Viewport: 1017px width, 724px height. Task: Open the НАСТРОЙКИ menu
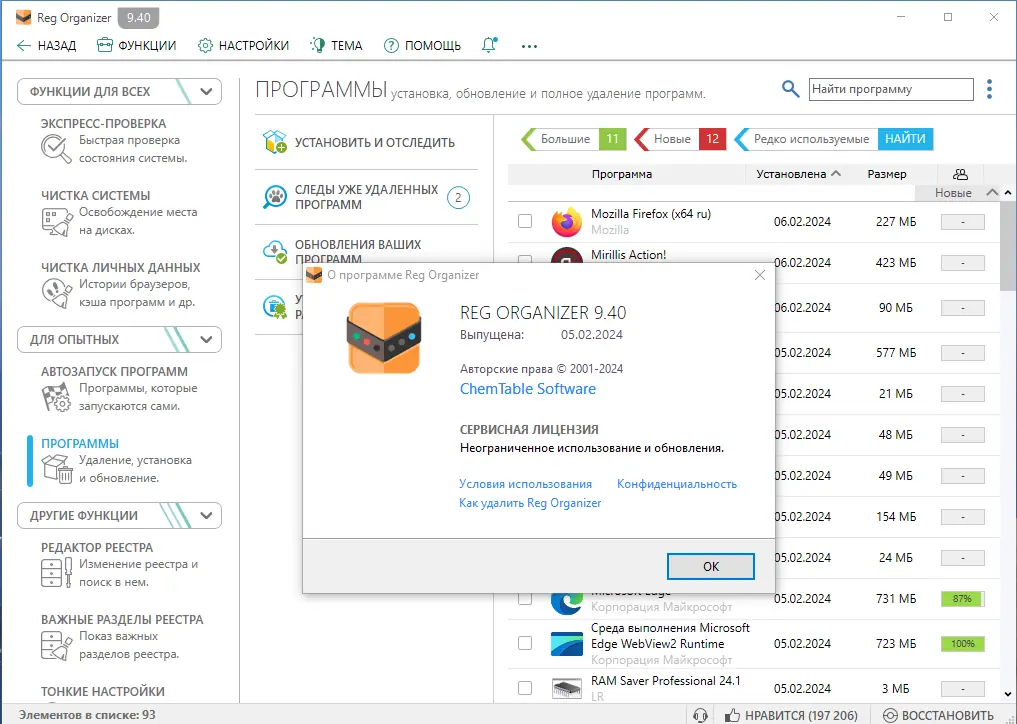pos(243,45)
